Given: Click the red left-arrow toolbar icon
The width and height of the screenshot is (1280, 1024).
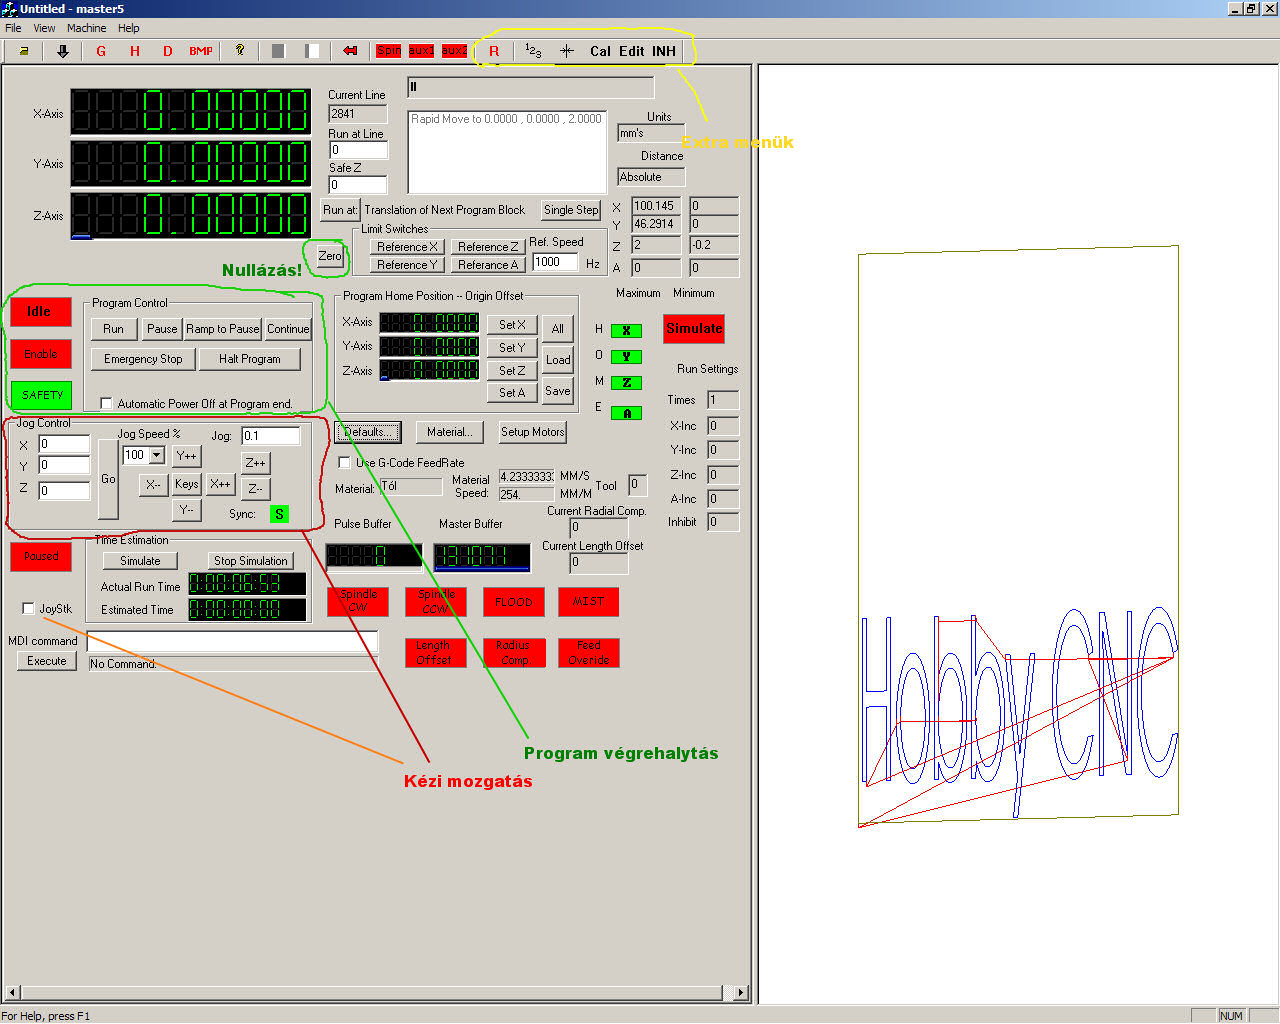Looking at the screenshot, I should click(x=350, y=51).
